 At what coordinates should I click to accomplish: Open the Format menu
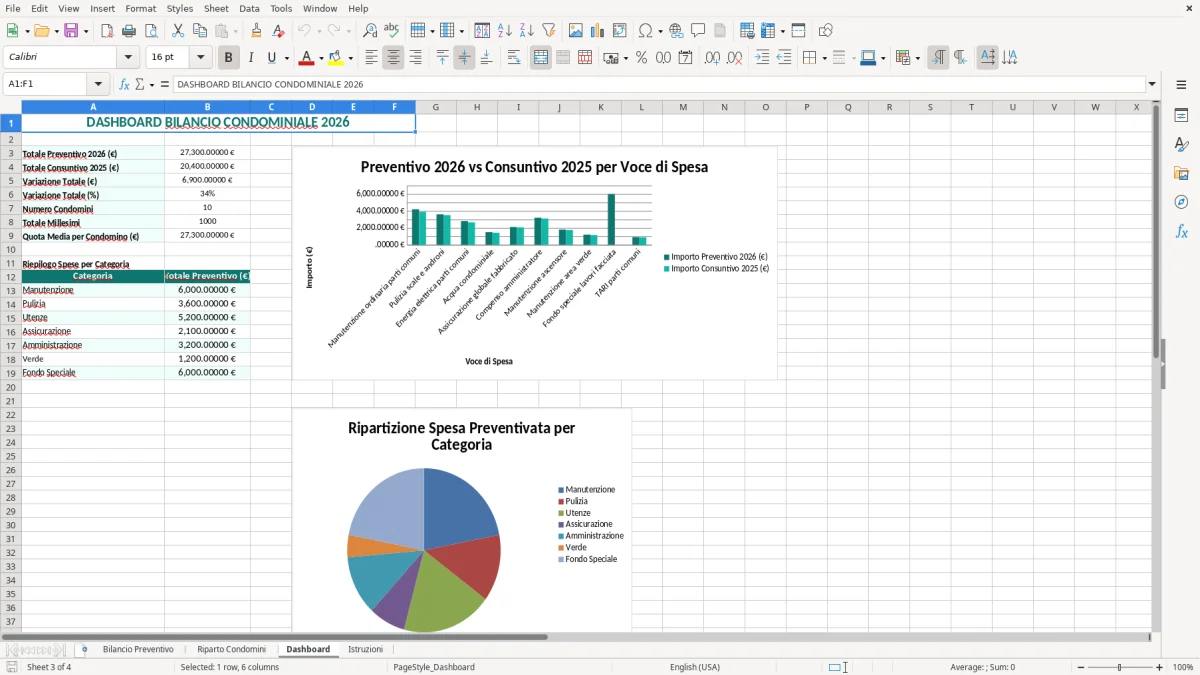(141, 8)
